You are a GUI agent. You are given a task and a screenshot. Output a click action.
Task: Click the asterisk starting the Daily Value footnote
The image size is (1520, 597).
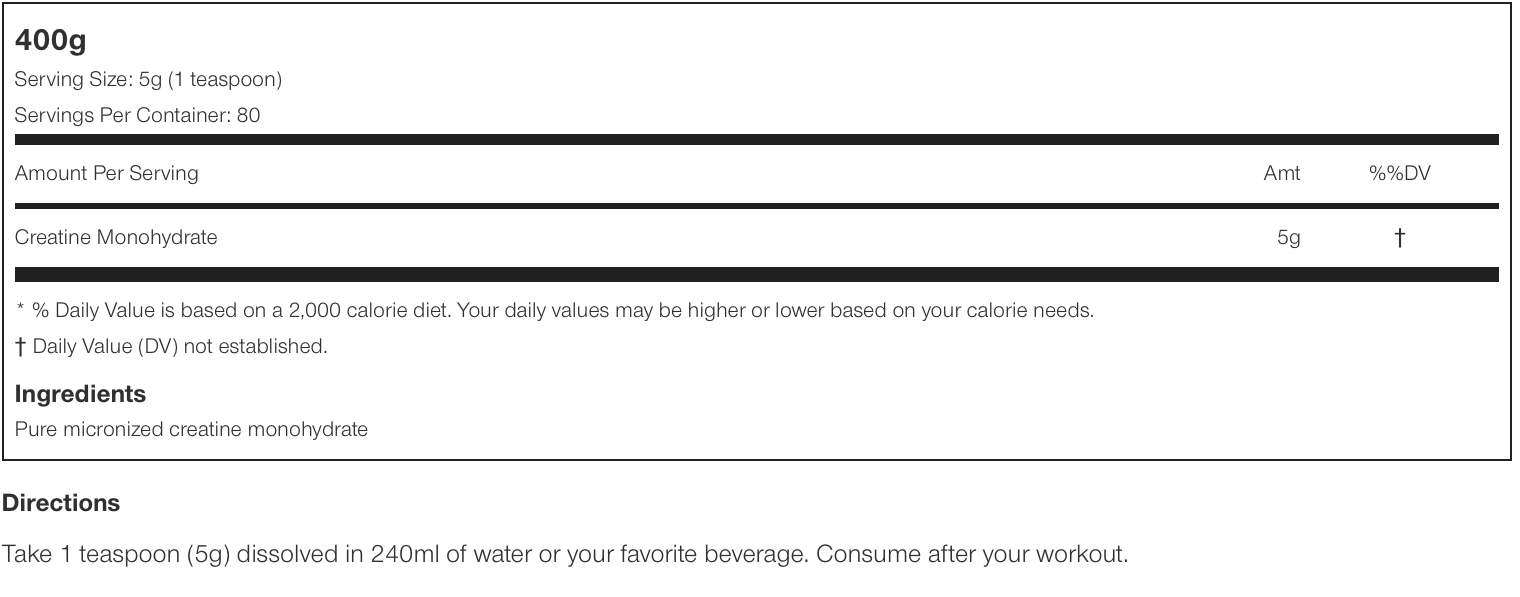tap(20, 310)
